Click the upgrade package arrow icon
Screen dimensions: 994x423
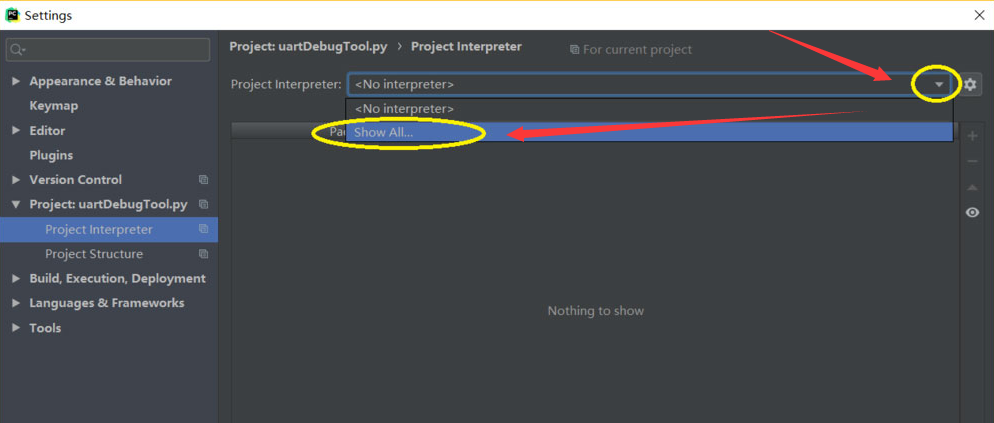click(972, 187)
